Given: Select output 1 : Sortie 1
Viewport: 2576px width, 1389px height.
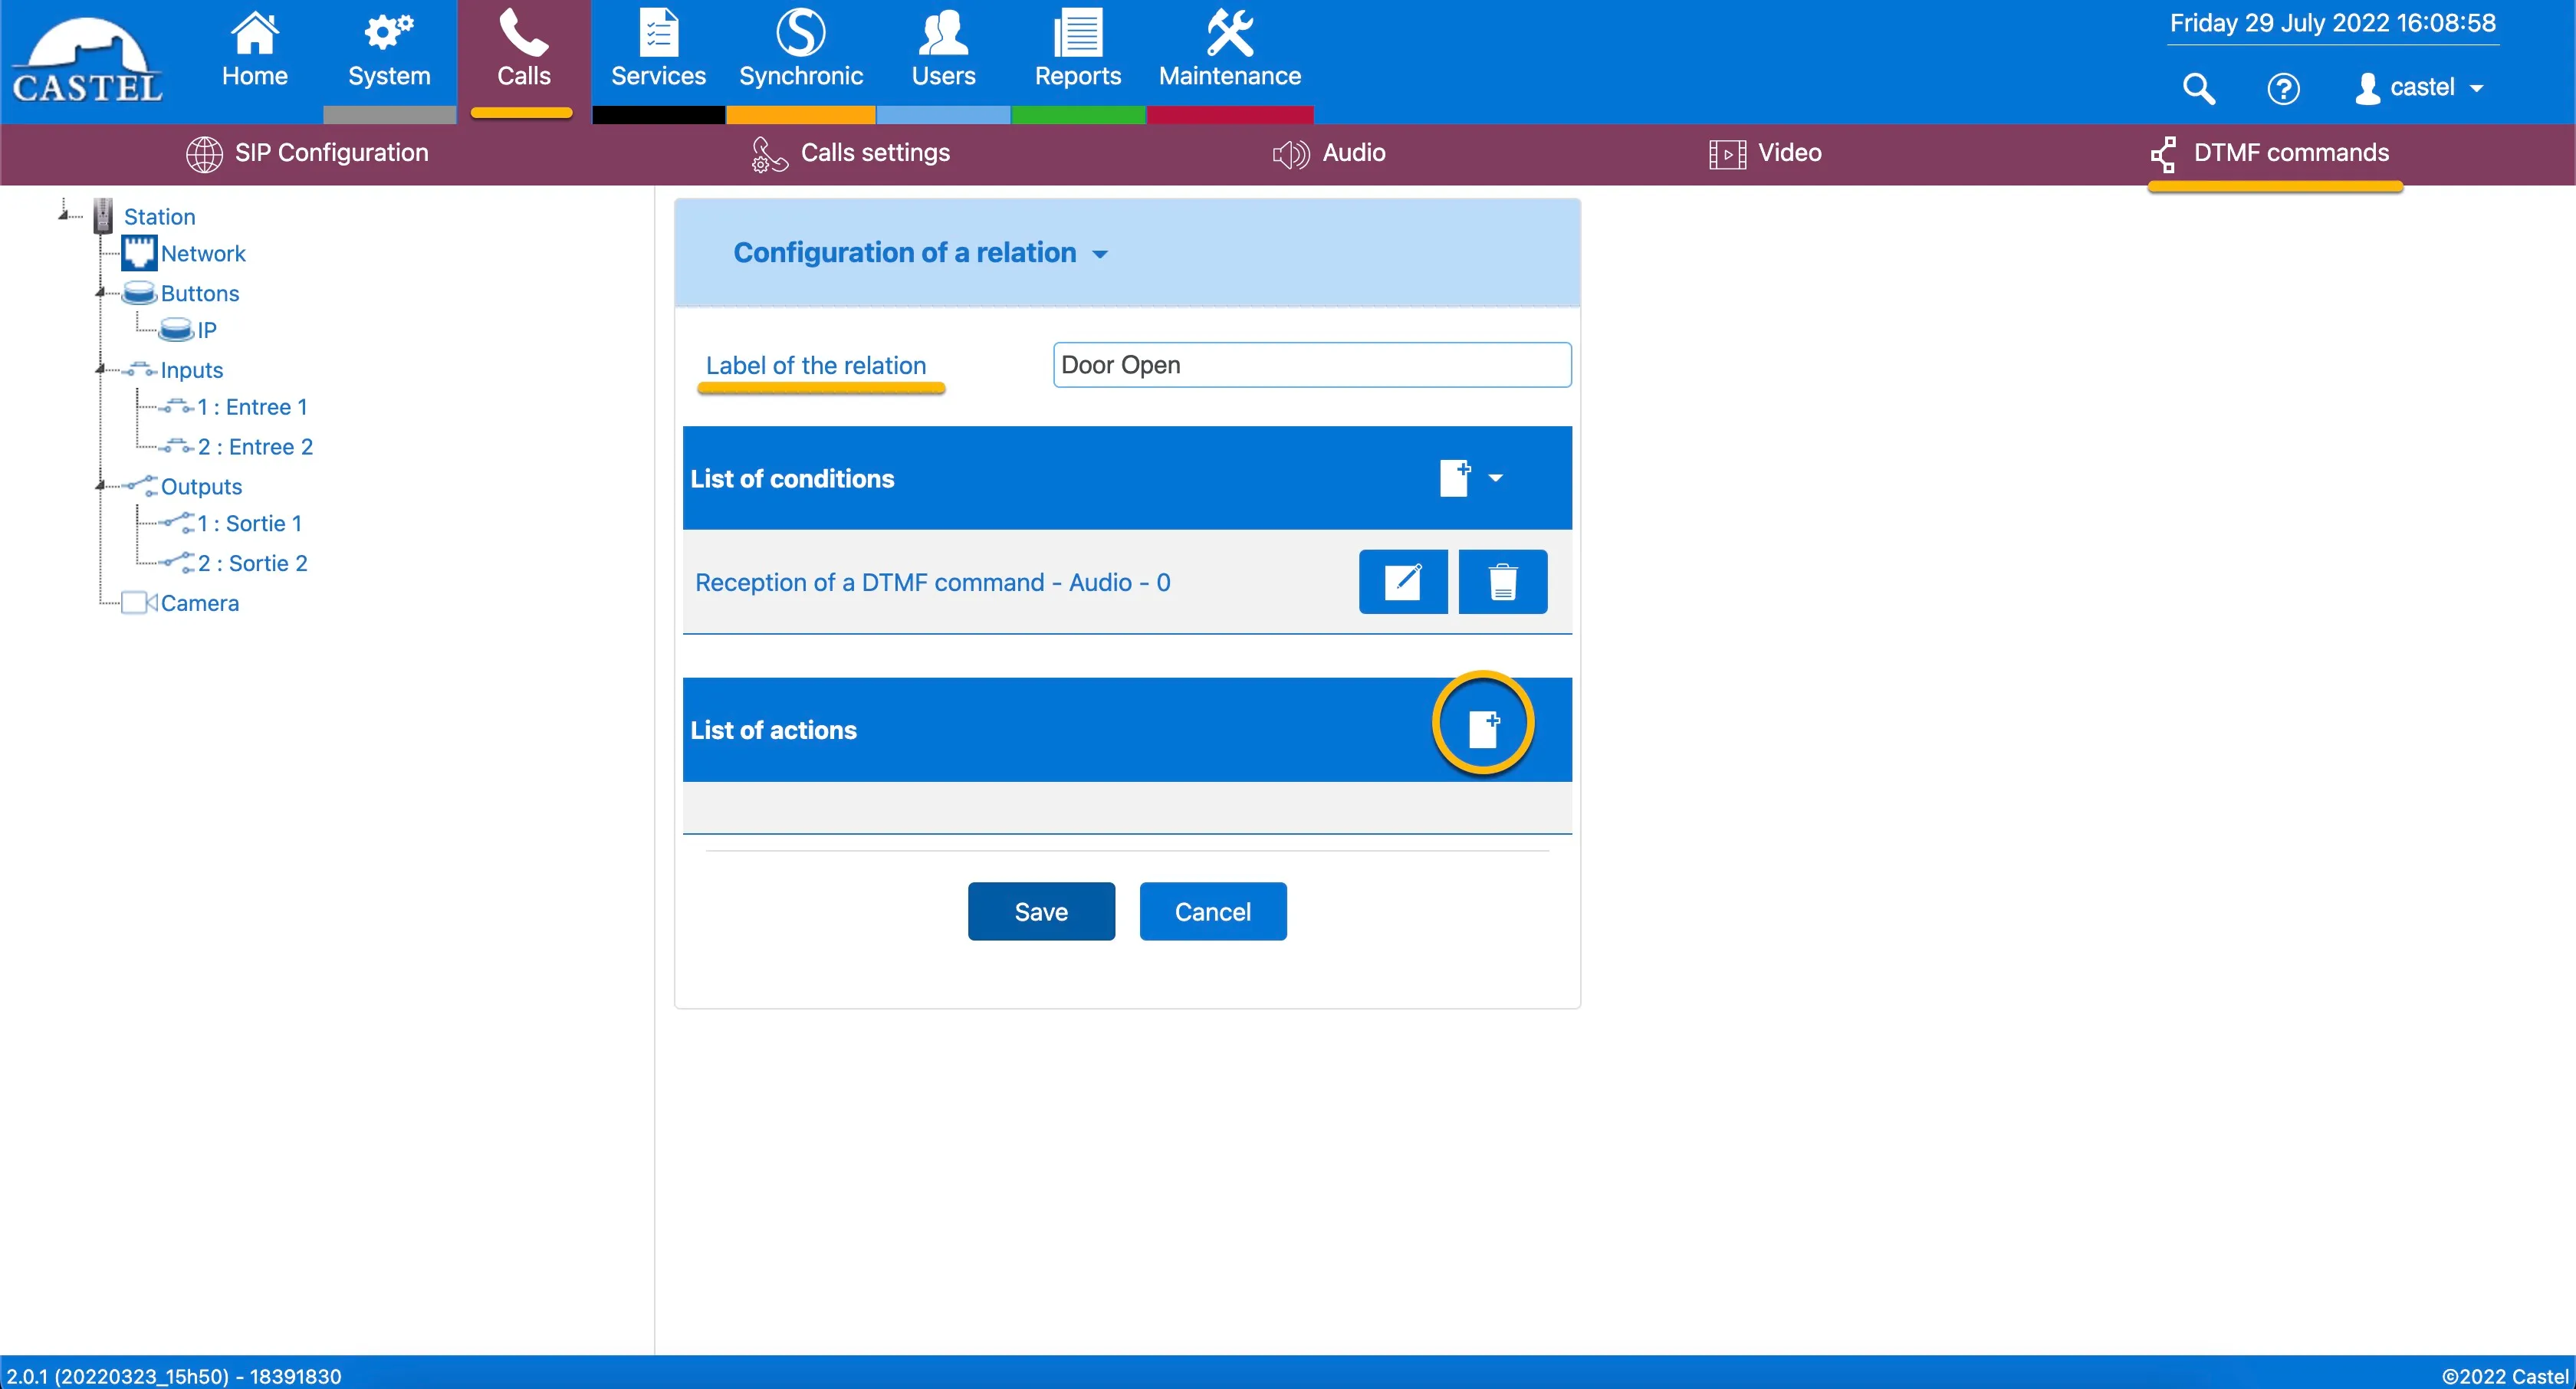Looking at the screenshot, I should click(x=249, y=524).
